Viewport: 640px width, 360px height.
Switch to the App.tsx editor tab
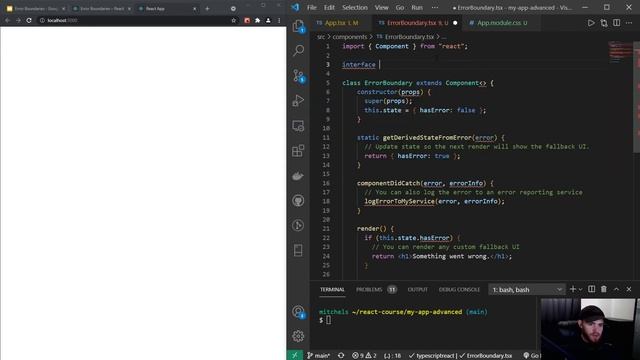pos(341,23)
